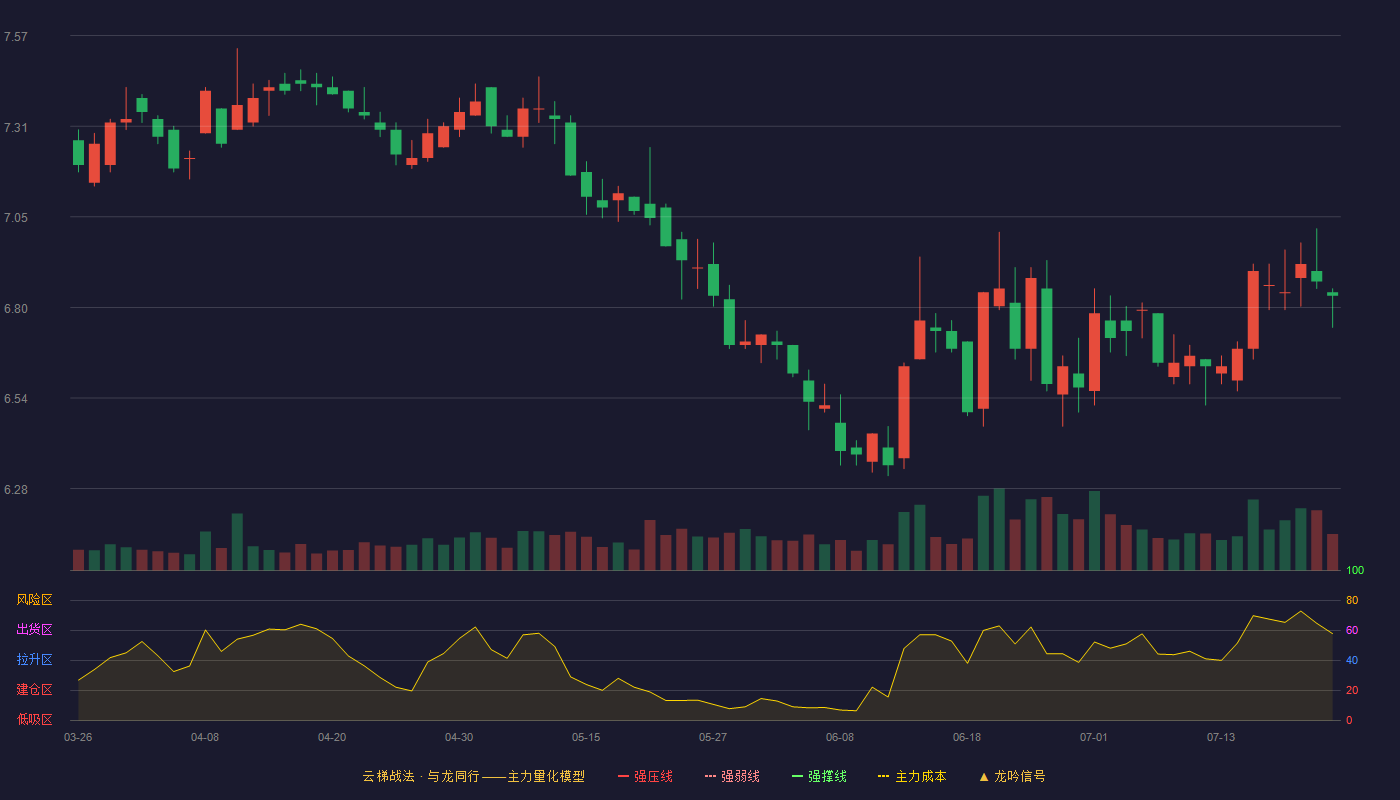Toggle the 主力成本 legend series
This screenshot has height=800, width=1400.
(x=912, y=776)
